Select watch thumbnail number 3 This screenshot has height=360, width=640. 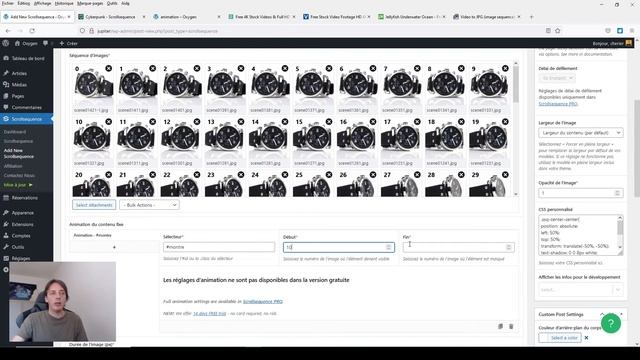226,86
